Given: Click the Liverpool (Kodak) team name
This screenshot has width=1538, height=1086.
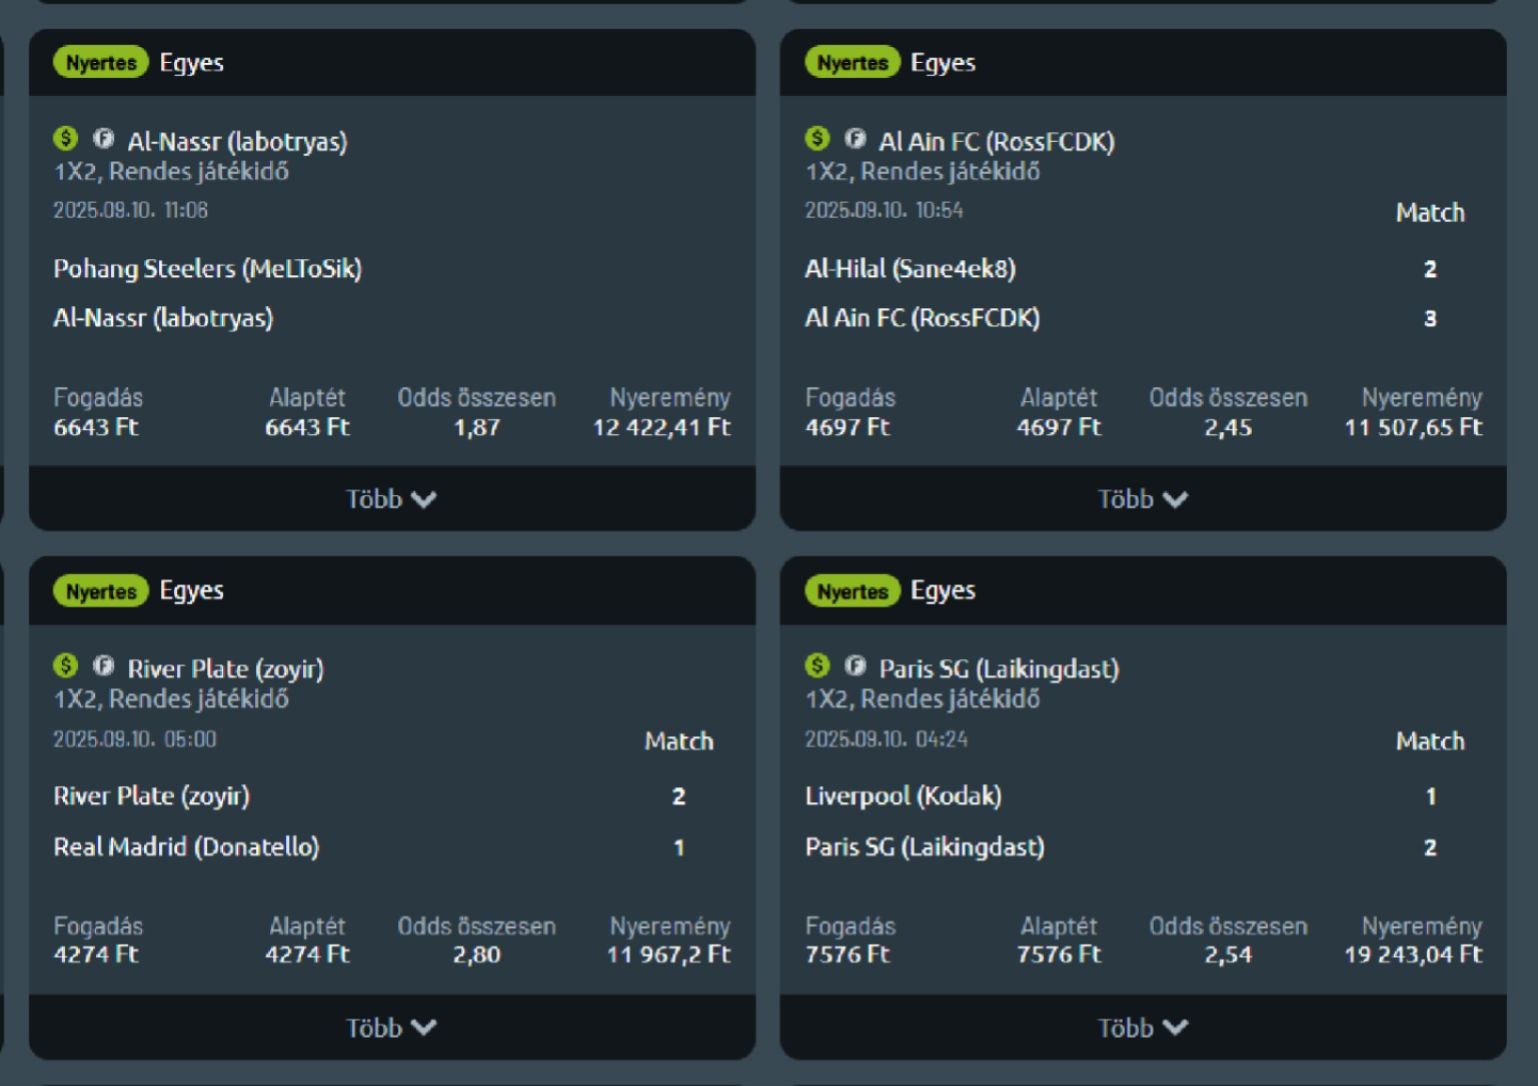Looking at the screenshot, I should point(903,796).
